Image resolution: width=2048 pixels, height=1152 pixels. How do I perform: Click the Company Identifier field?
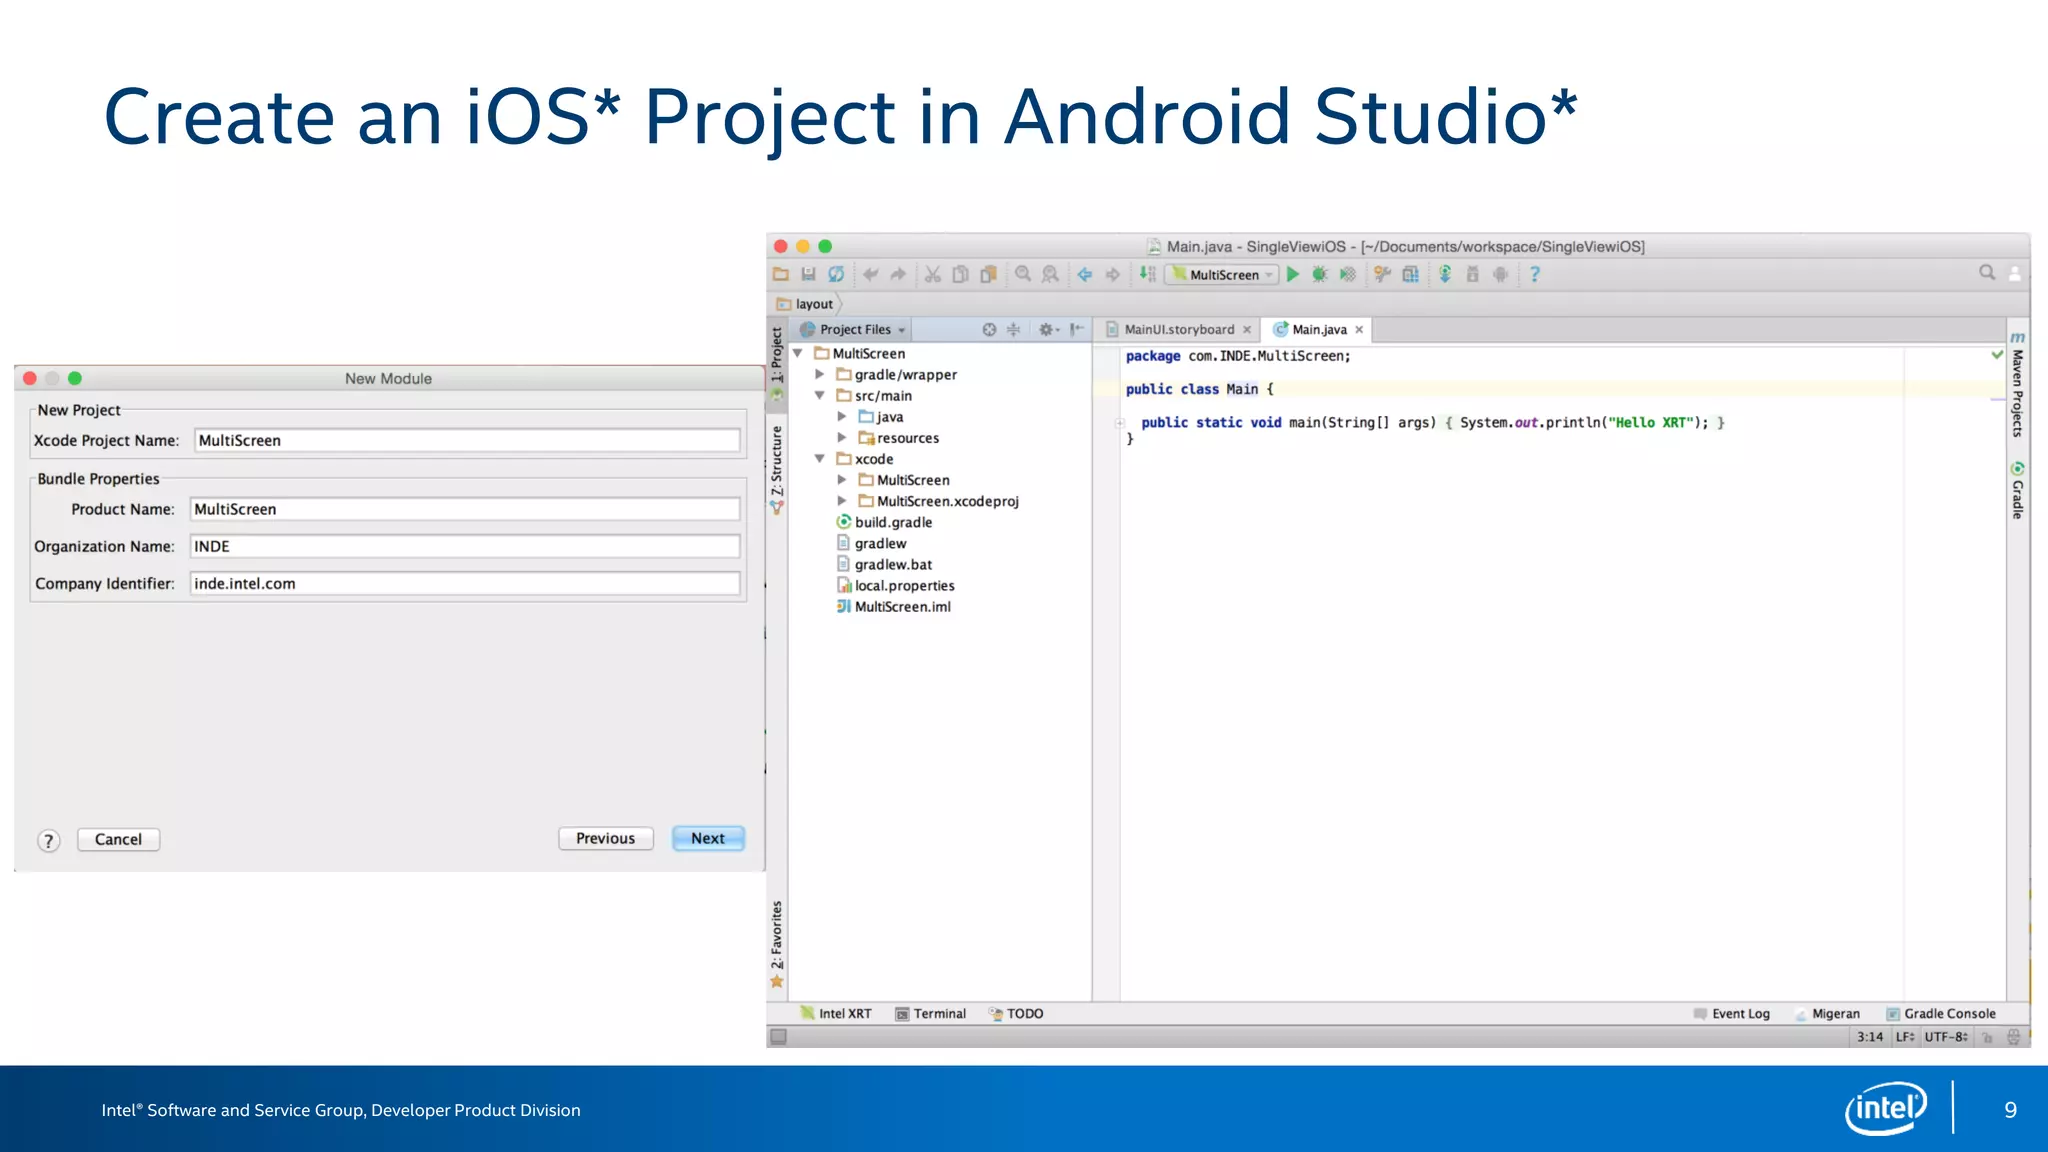(465, 583)
